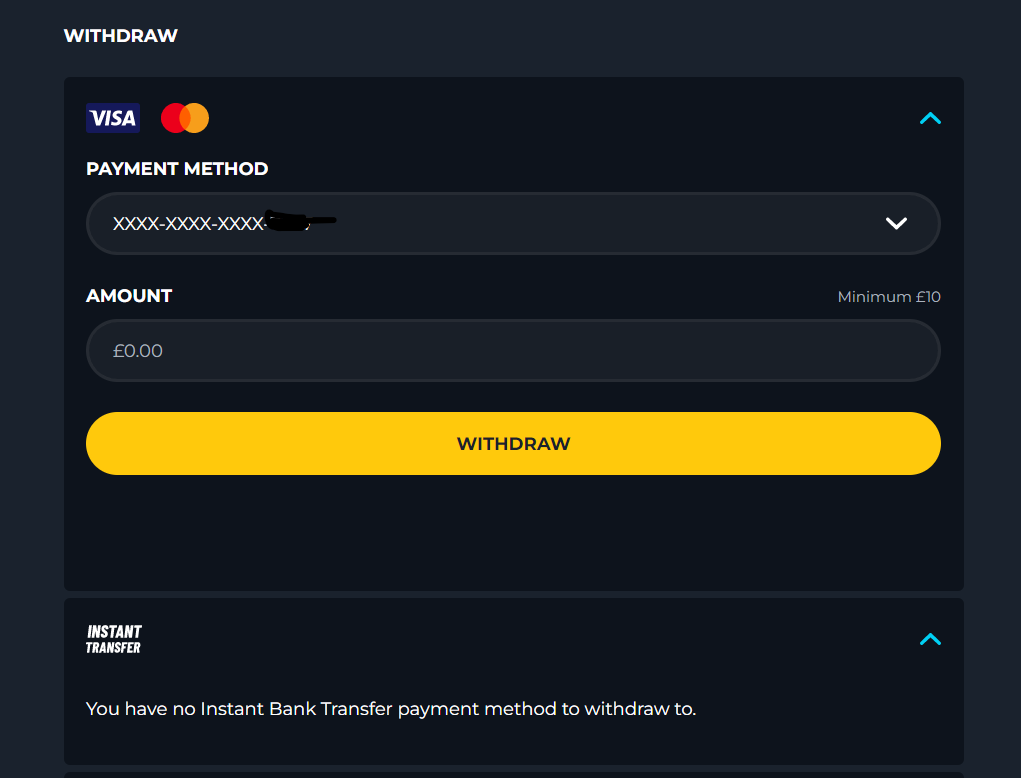The height and width of the screenshot is (778, 1021).
Task: Click the partially visible panel at the bottom edge
Action: tap(513, 775)
